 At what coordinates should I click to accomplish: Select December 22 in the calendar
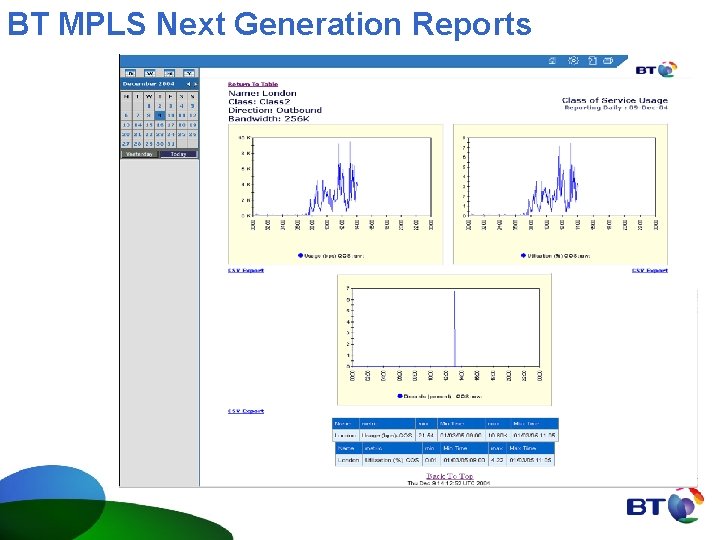[x=149, y=135]
